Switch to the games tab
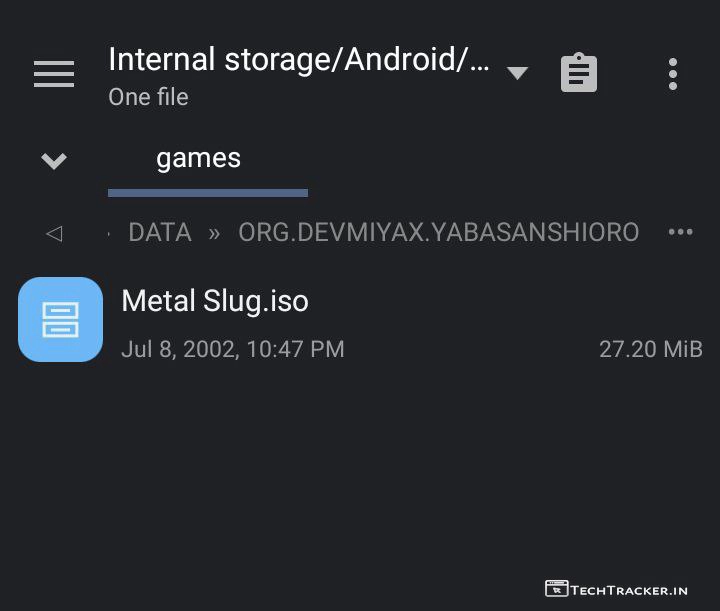This screenshot has width=720, height=611. (198, 158)
